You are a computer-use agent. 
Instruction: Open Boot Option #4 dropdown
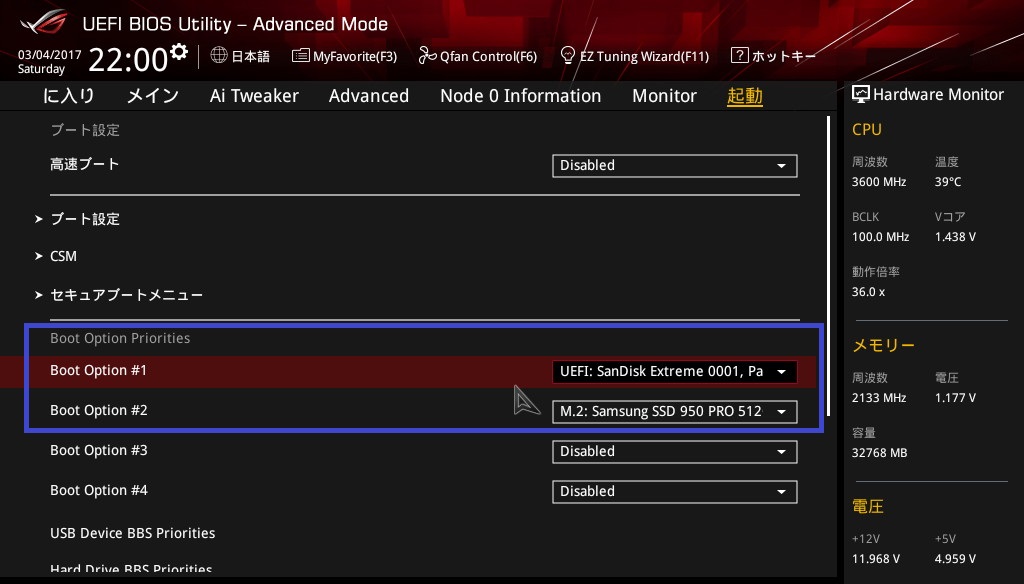[x=675, y=491]
